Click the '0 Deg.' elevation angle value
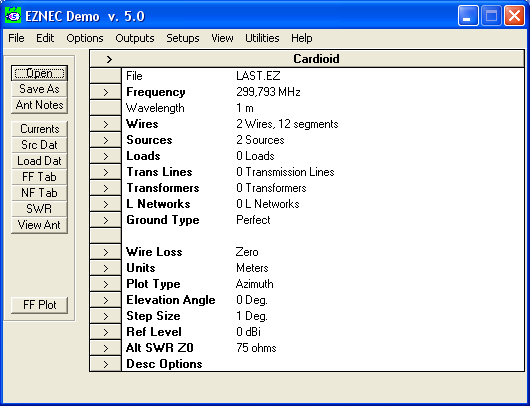 [x=252, y=300]
